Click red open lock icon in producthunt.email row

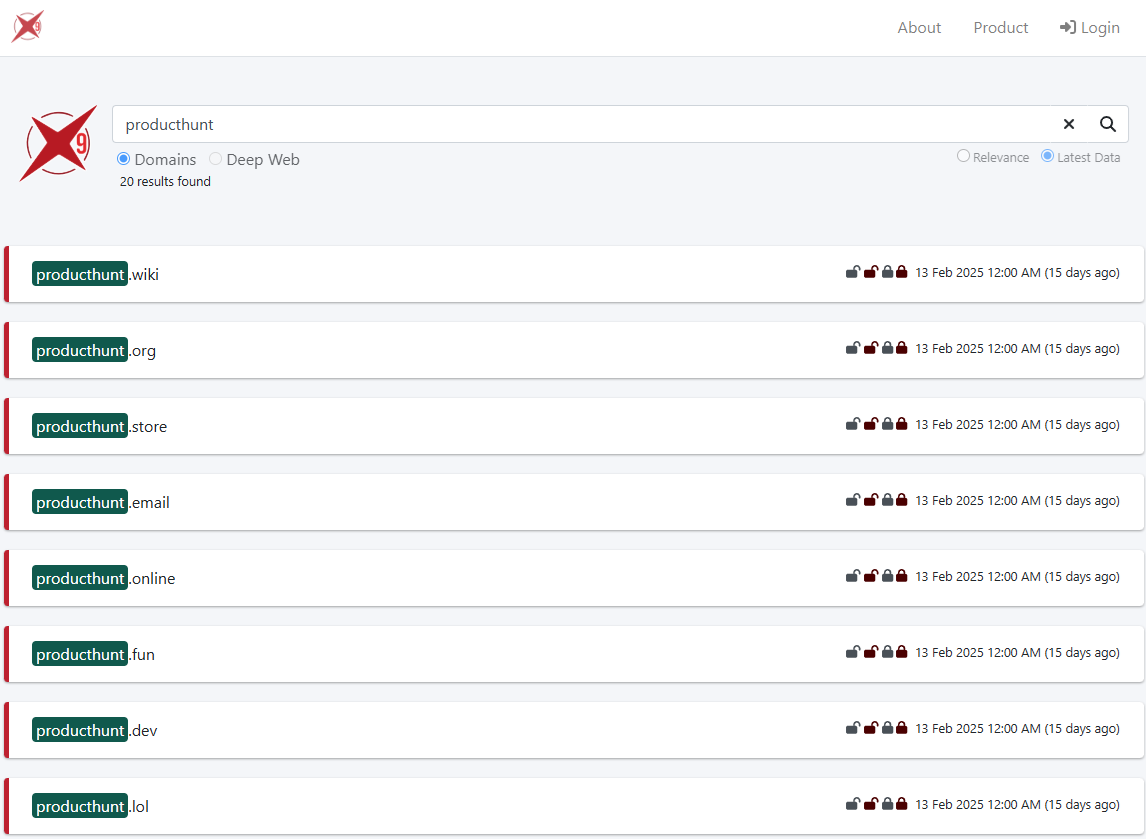click(870, 500)
